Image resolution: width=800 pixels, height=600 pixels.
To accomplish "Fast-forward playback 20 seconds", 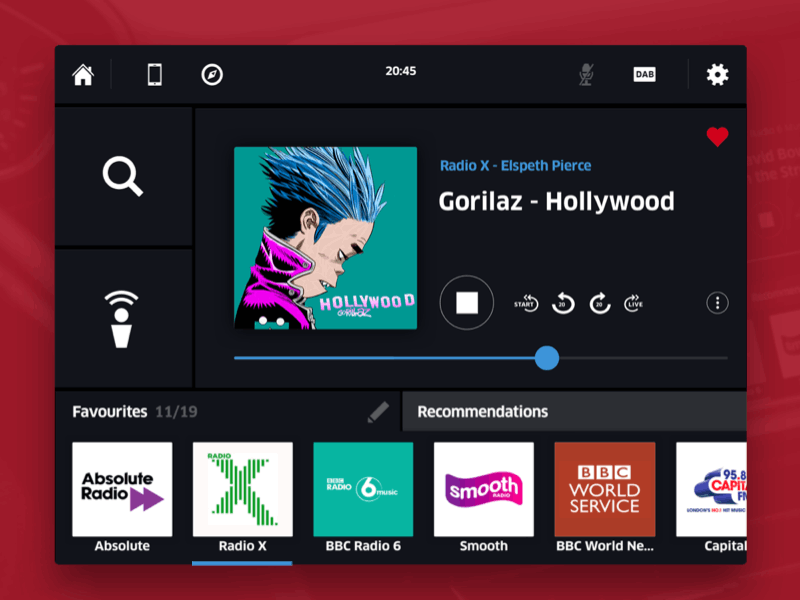I will [x=599, y=302].
